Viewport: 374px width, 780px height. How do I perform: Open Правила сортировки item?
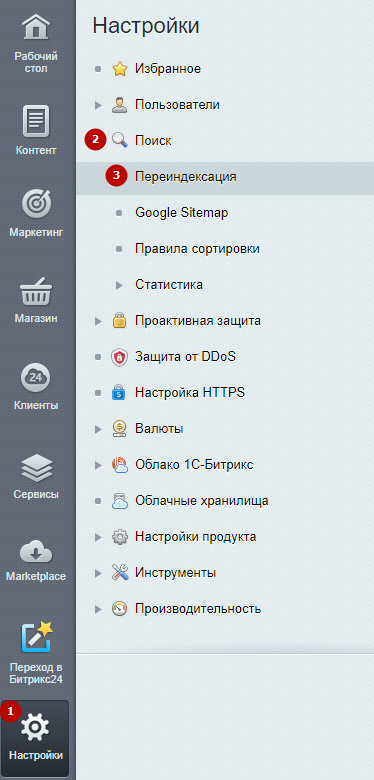pyautogui.click(x=197, y=249)
